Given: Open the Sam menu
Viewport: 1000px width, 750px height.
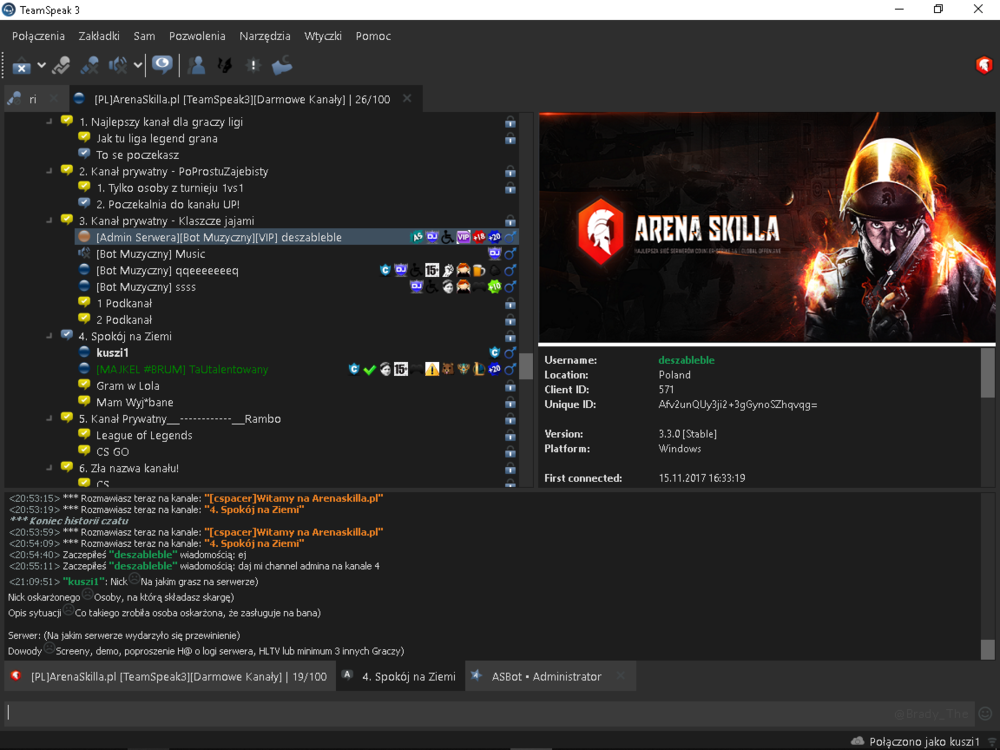Looking at the screenshot, I should (144, 36).
